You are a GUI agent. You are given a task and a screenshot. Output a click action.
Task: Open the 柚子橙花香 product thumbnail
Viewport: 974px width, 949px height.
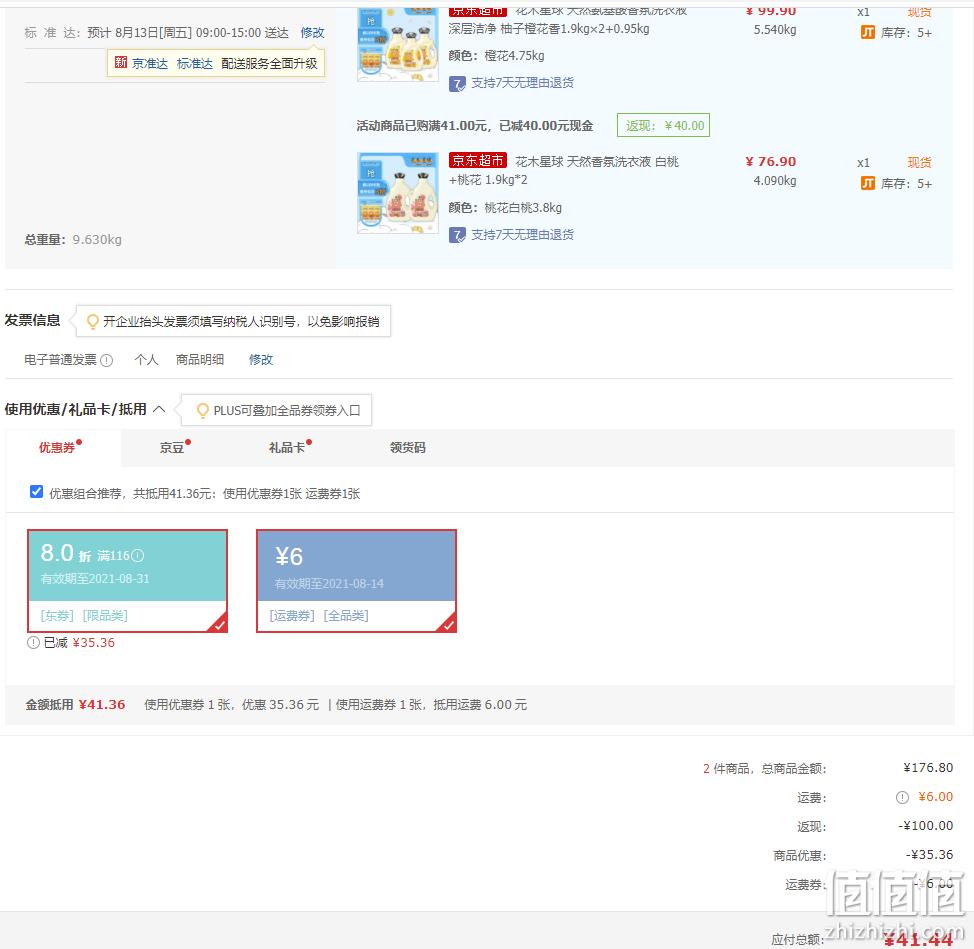pyautogui.click(x=398, y=45)
